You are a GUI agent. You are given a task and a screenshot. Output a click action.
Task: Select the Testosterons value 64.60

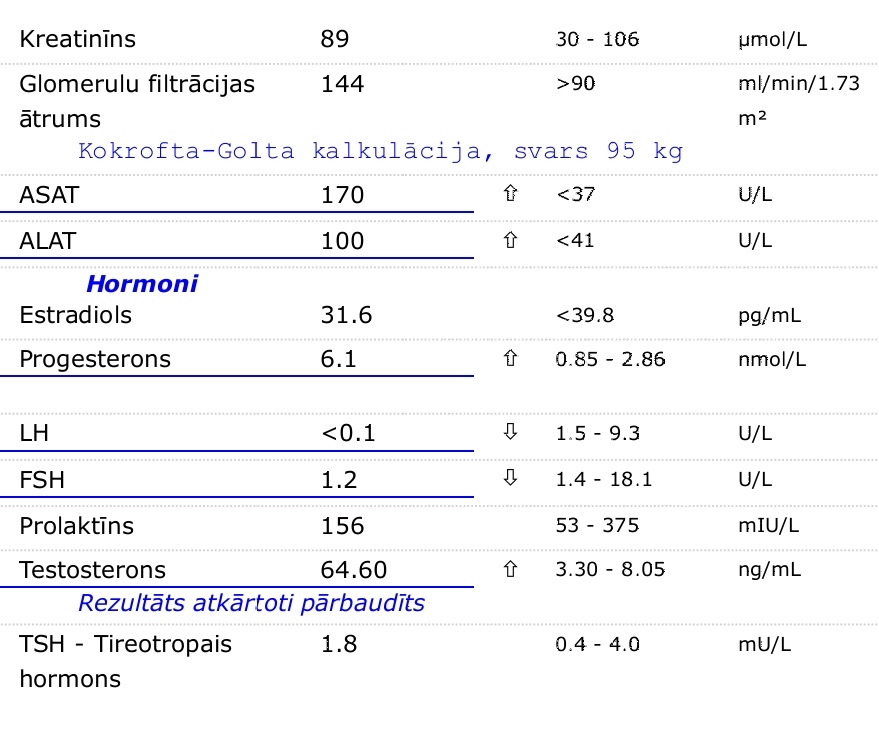[354, 570]
